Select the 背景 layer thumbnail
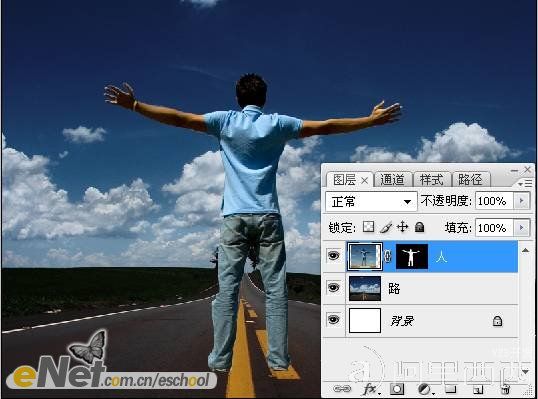This screenshot has height=399, width=538. pyautogui.click(x=365, y=320)
